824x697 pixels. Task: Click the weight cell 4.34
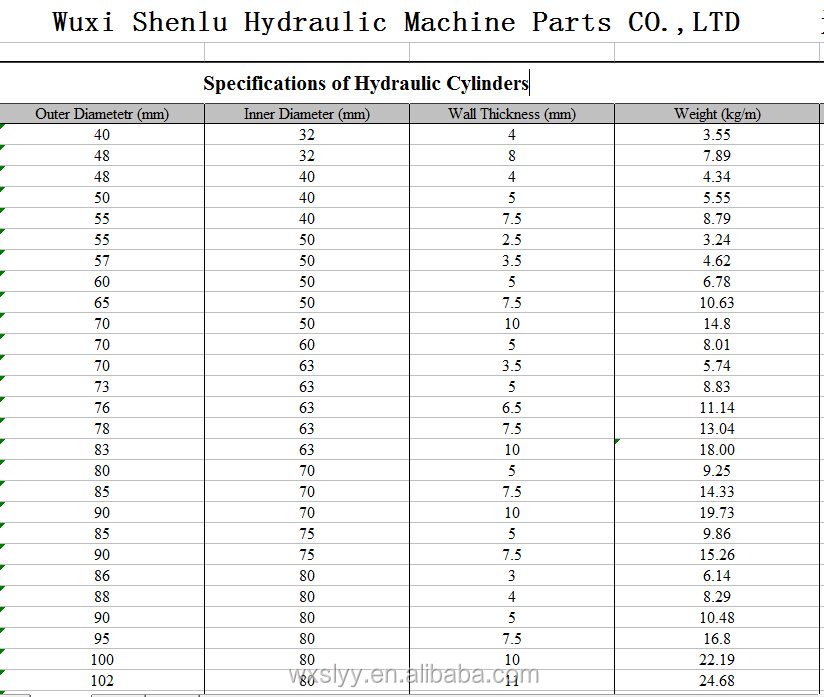point(717,177)
